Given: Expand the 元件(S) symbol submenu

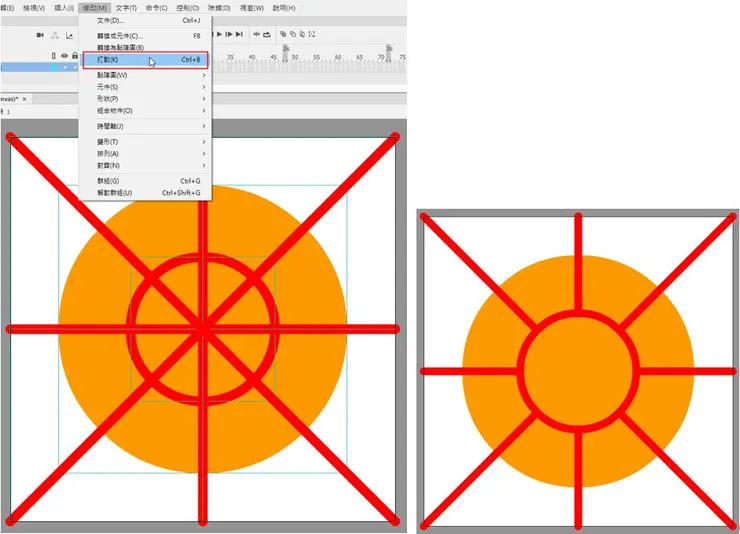Looking at the screenshot, I should (x=145, y=87).
